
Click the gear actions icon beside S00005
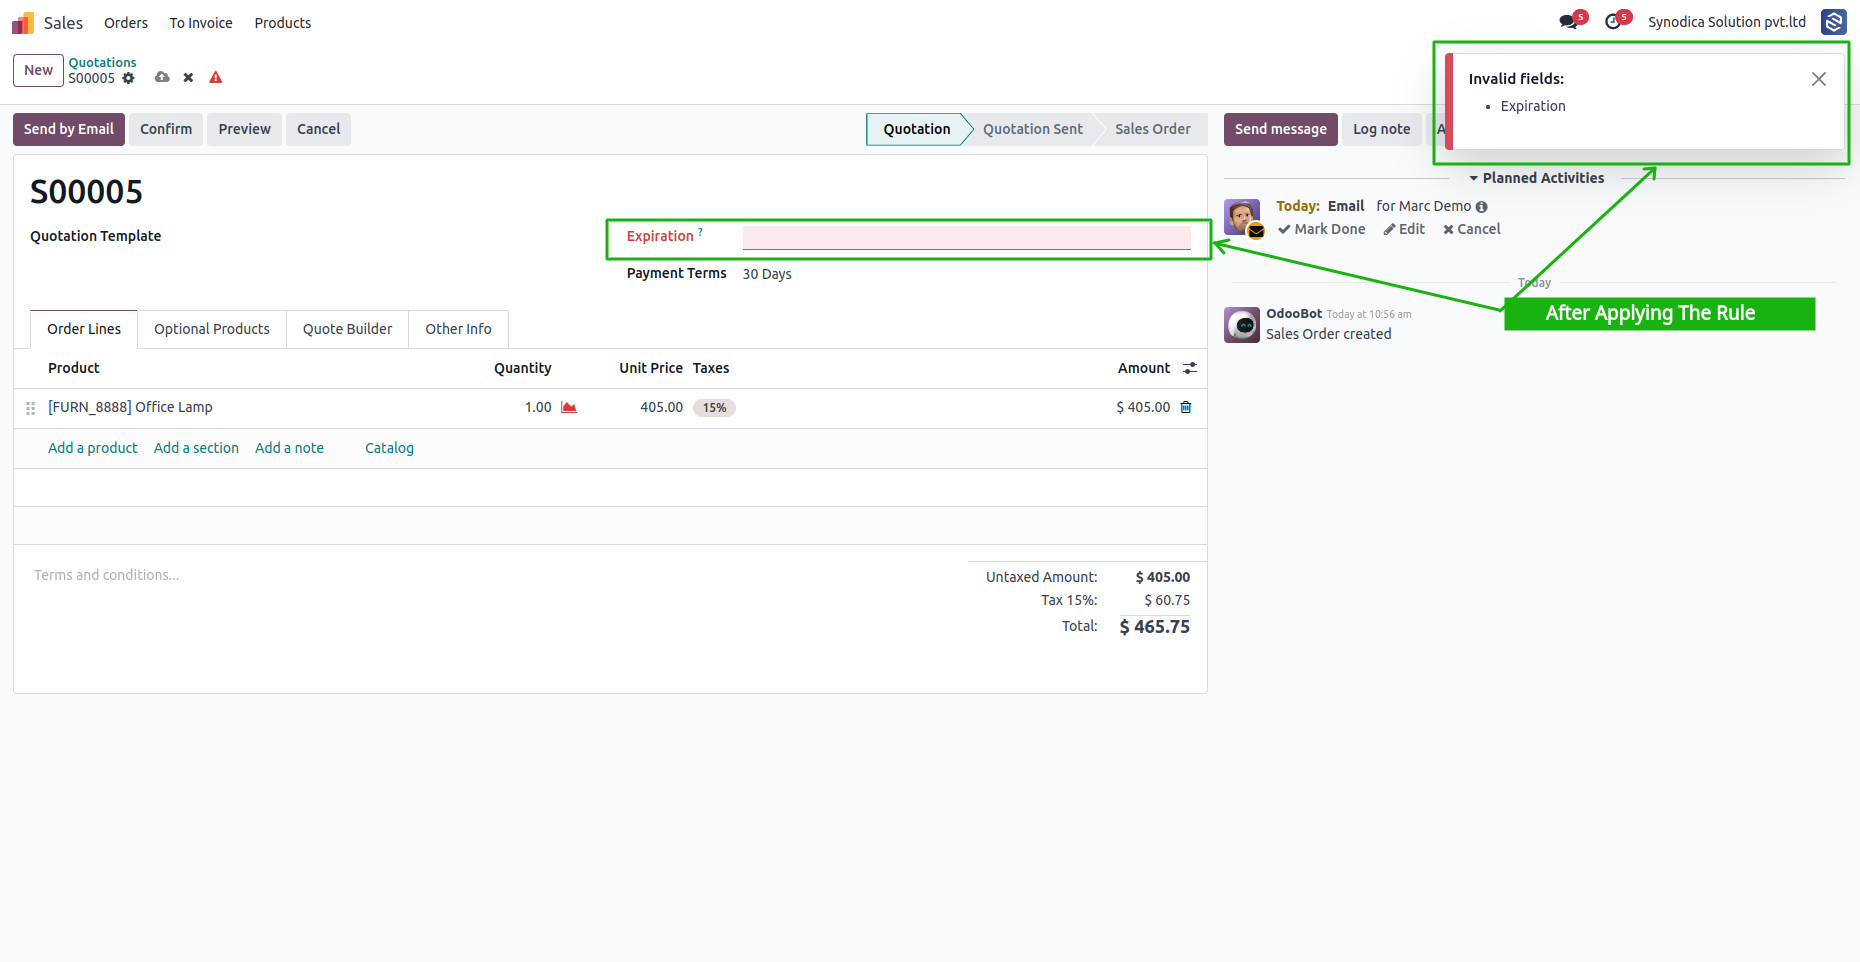pos(128,78)
